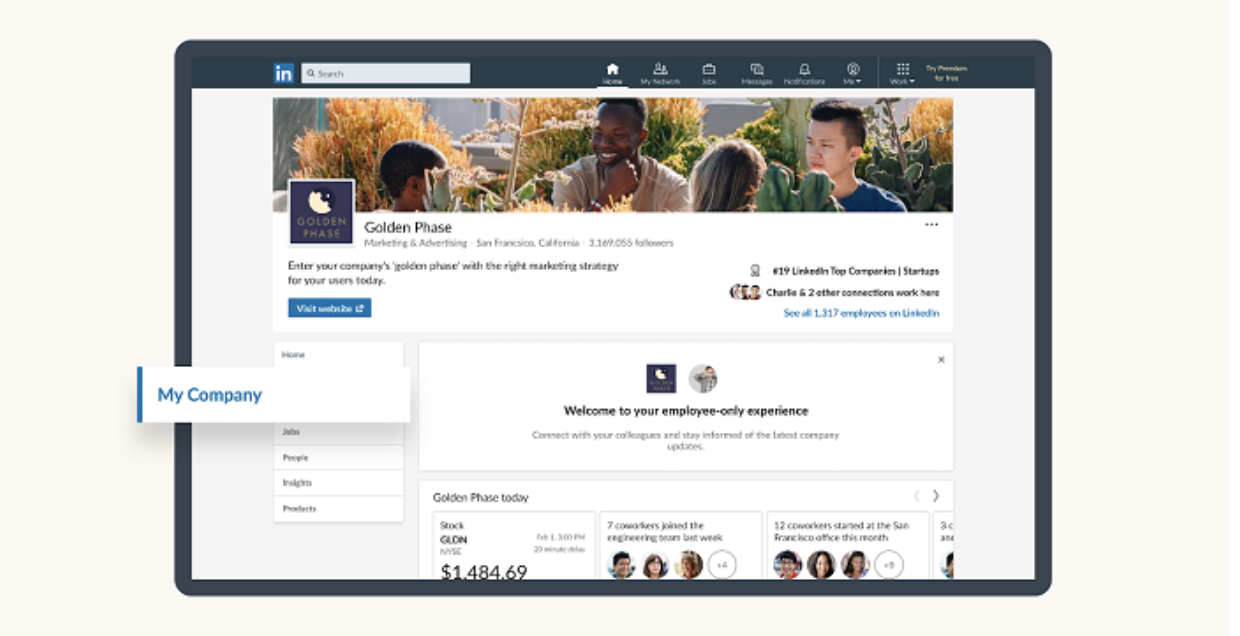Open My Network in the top bar
The image size is (1240, 636).
coord(660,74)
